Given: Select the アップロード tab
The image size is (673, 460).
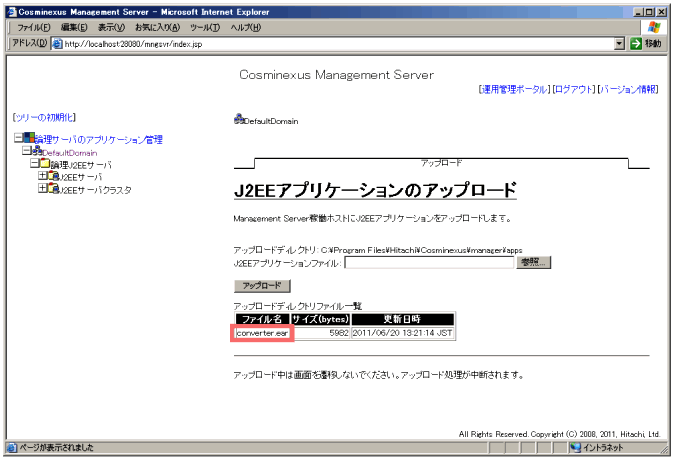Looking at the screenshot, I should coord(441,163).
